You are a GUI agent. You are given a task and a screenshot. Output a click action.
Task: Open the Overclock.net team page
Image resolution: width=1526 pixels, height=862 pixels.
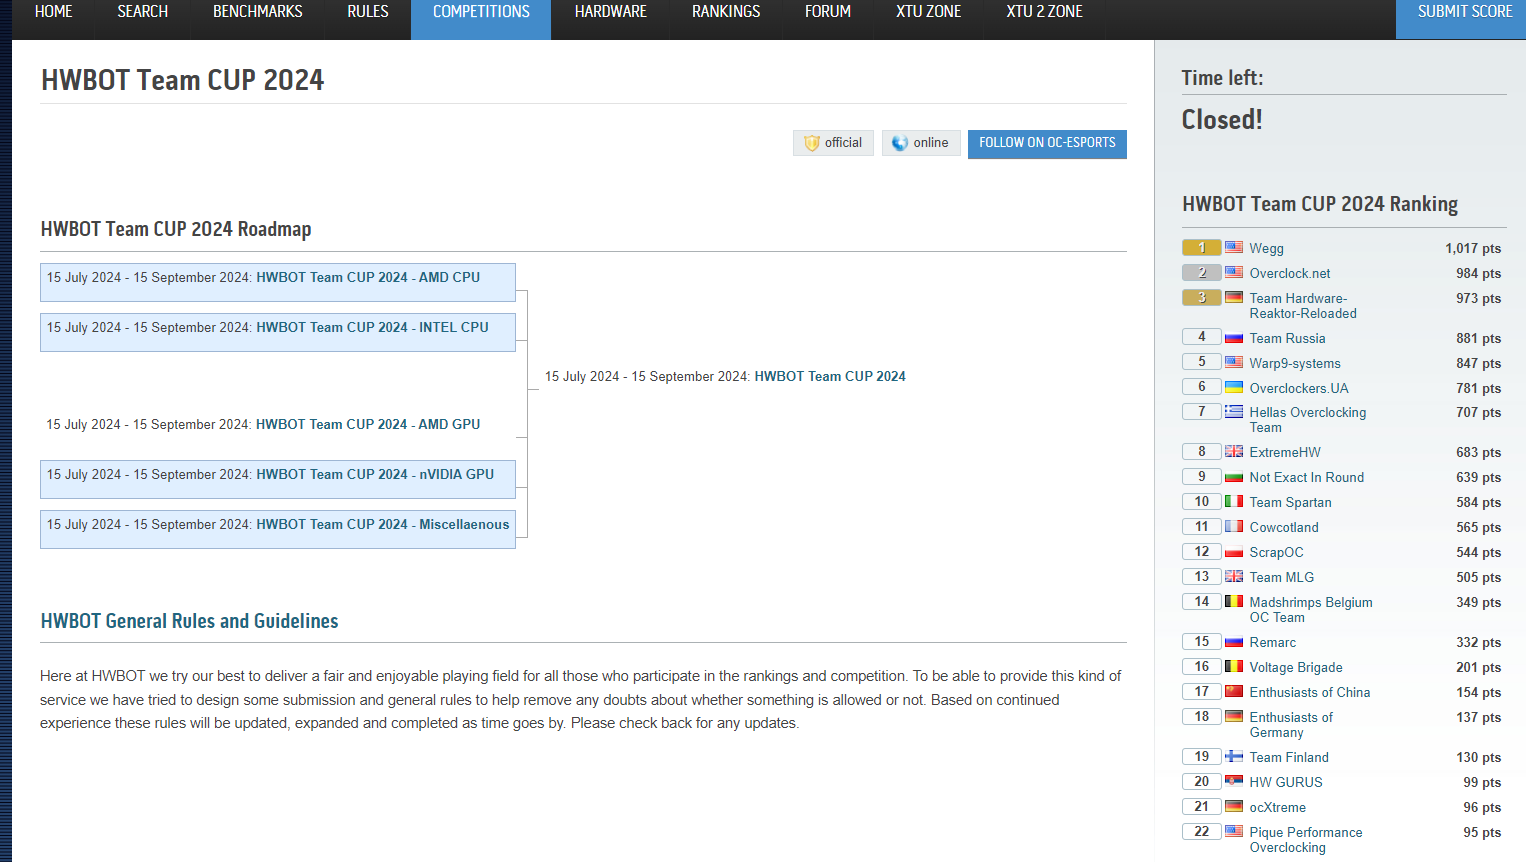coord(1290,274)
